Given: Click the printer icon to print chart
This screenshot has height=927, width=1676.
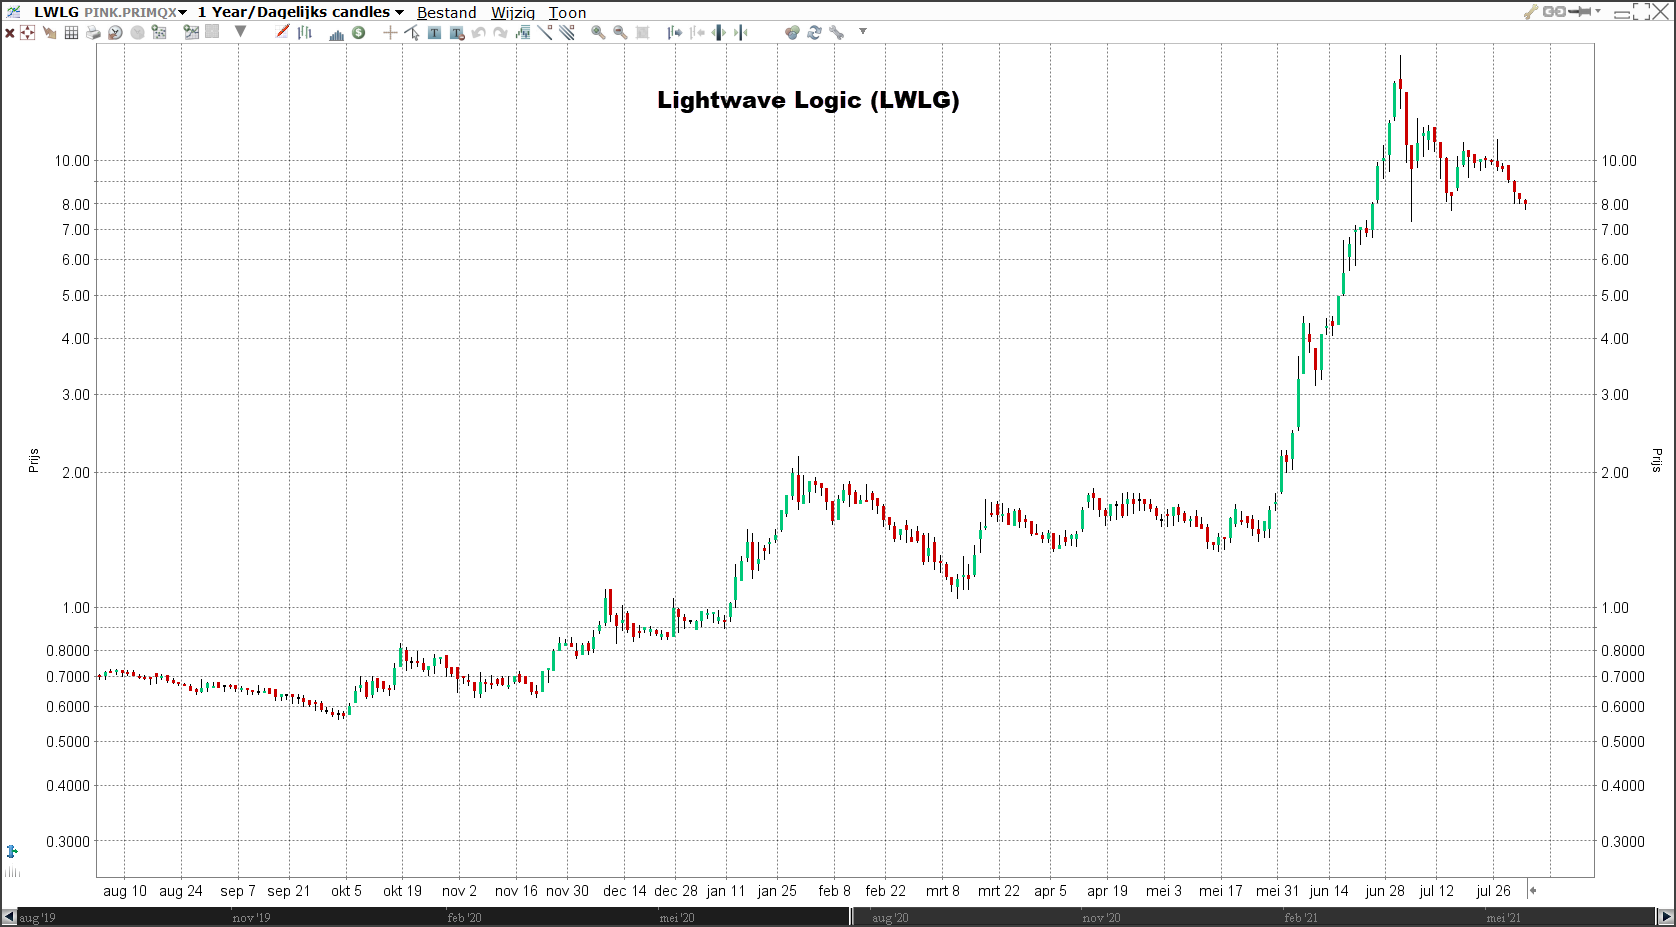Looking at the screenshot, I should (x=93, y=32).
